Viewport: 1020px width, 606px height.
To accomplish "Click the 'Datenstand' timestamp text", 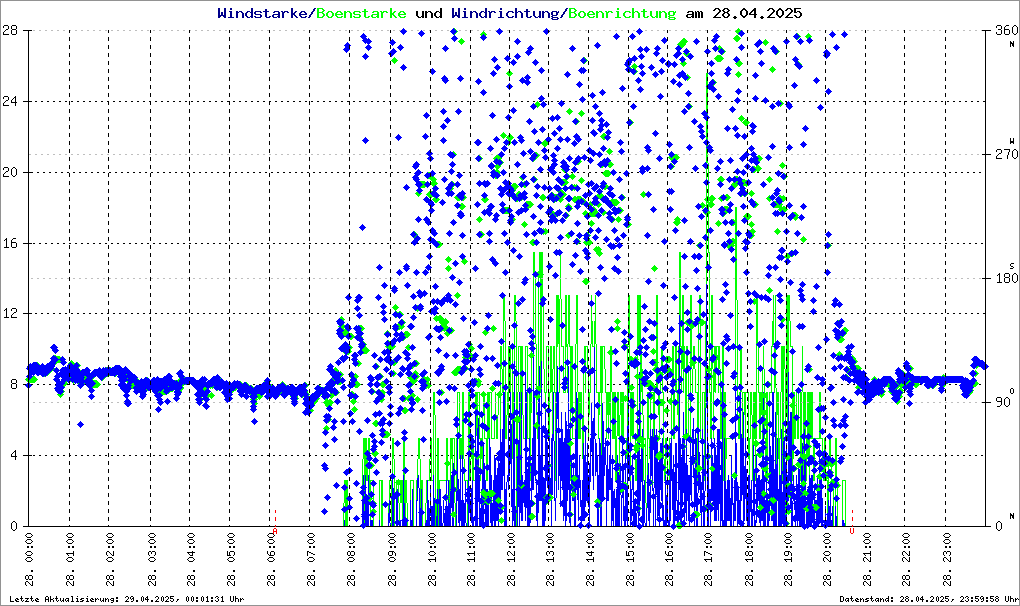I will [x=929, y=599].
